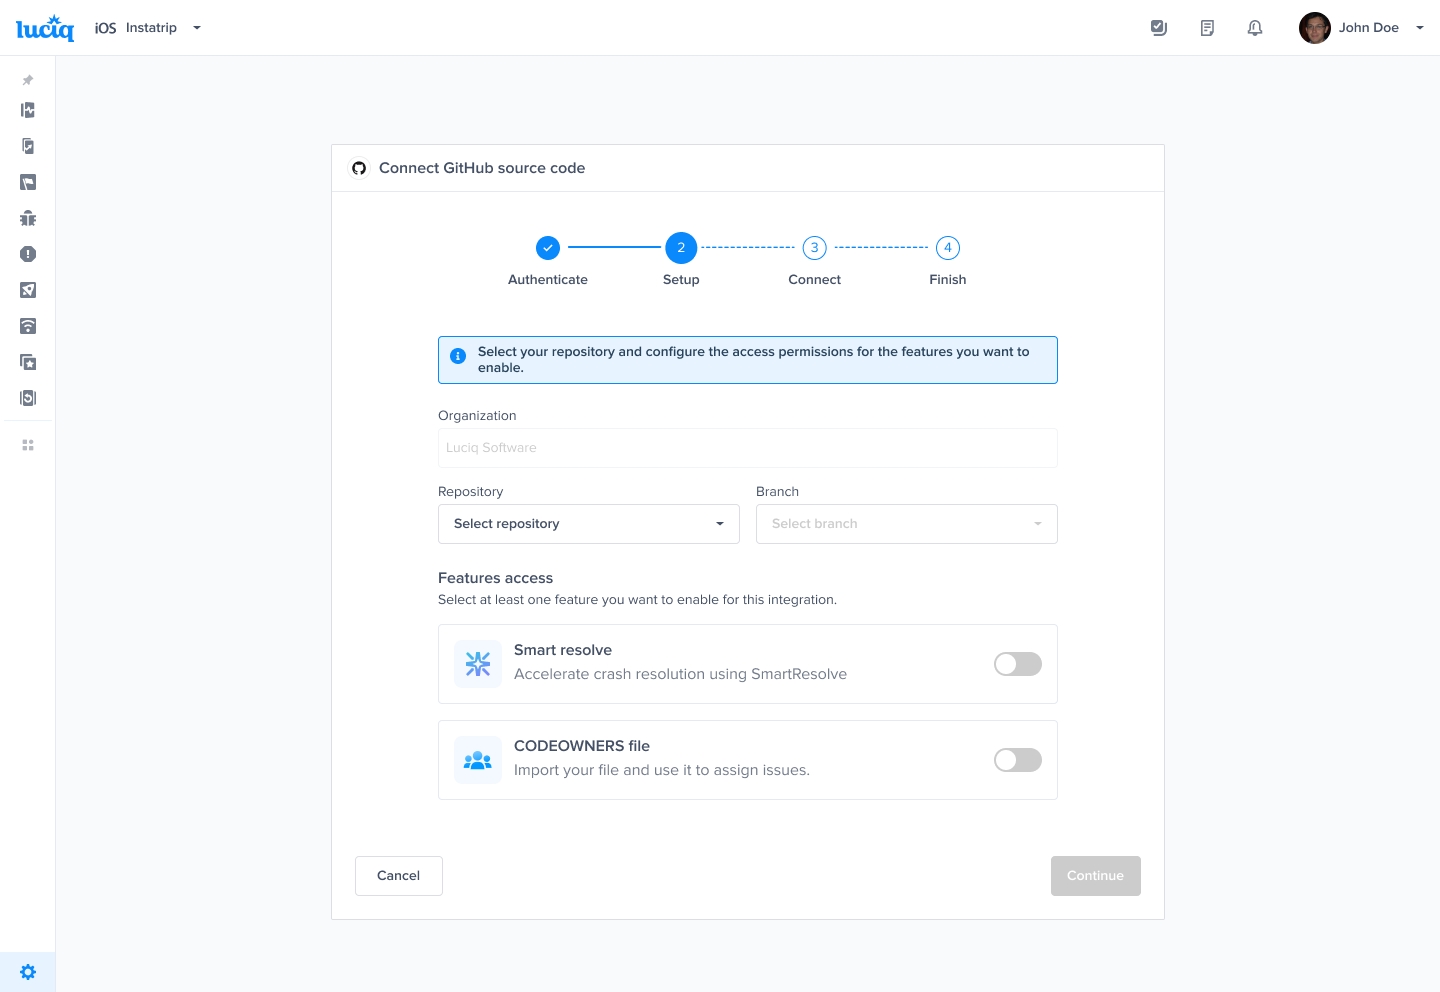Click the rocket icon in the sidebar
The height and width of the screenshot is (992, 1440).
click(28, 290)
